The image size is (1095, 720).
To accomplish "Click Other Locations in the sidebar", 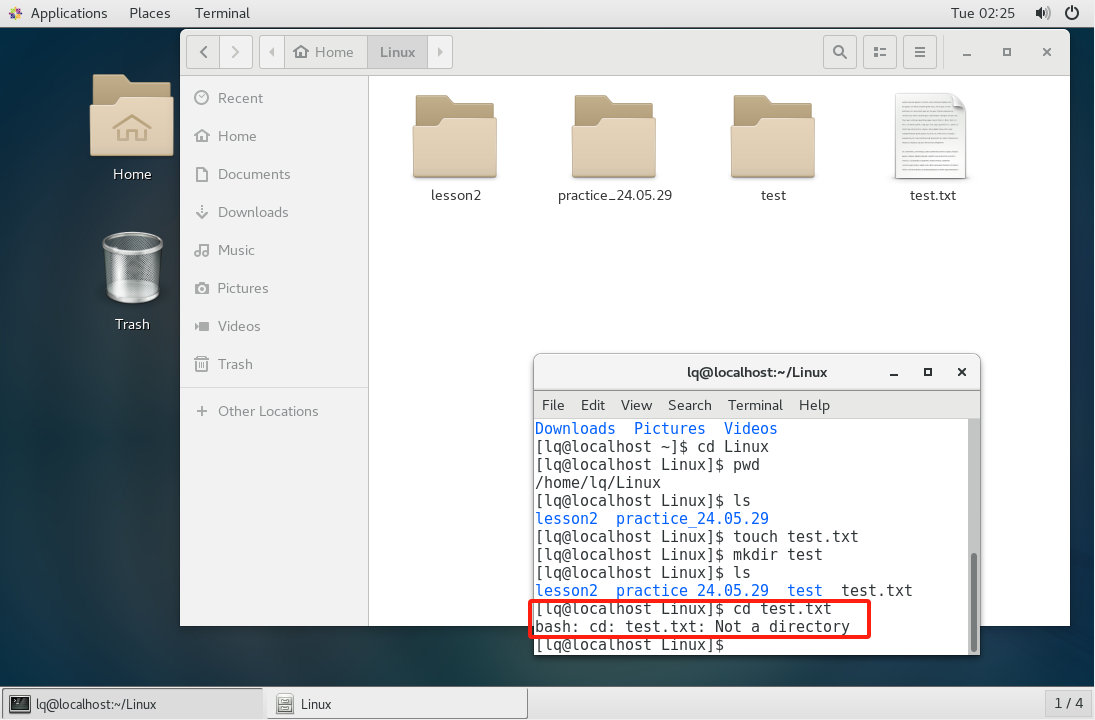I will (274, 411).
